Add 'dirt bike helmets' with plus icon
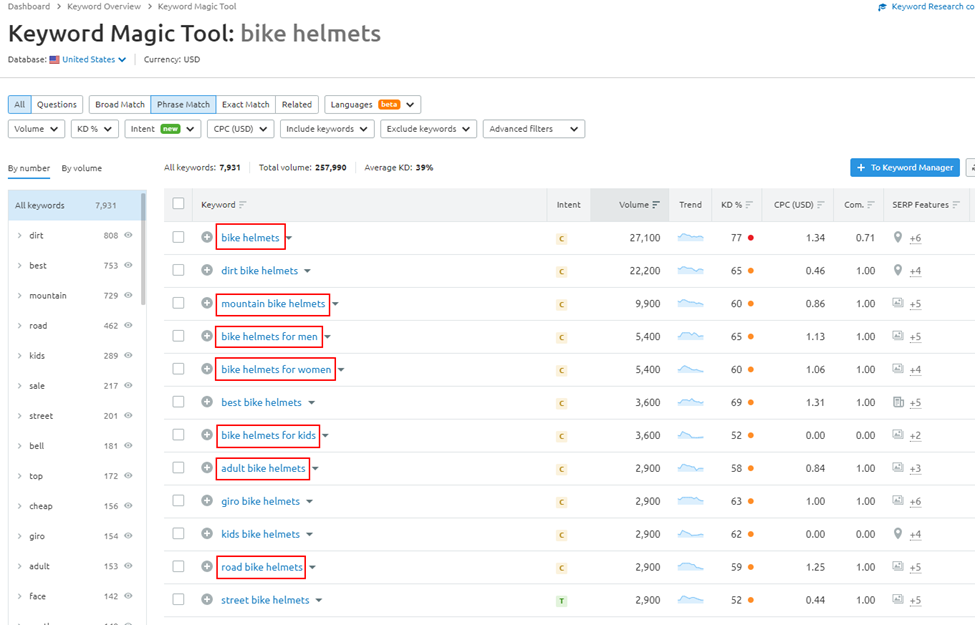975x625 pixels. [x=207, y=270]
